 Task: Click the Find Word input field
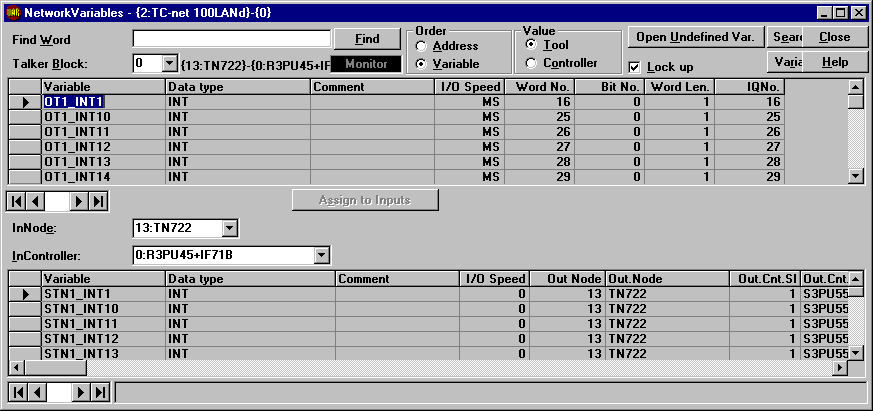231,39
